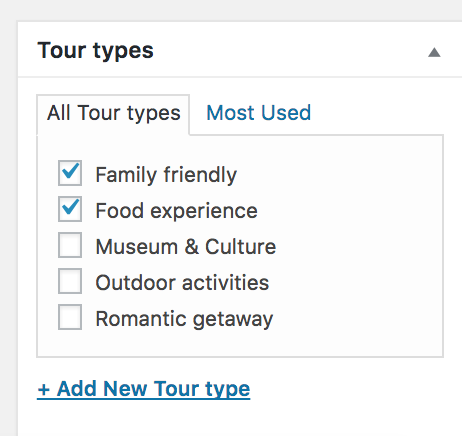Enable the Outdoor activities checkbox

coord(70,281)
